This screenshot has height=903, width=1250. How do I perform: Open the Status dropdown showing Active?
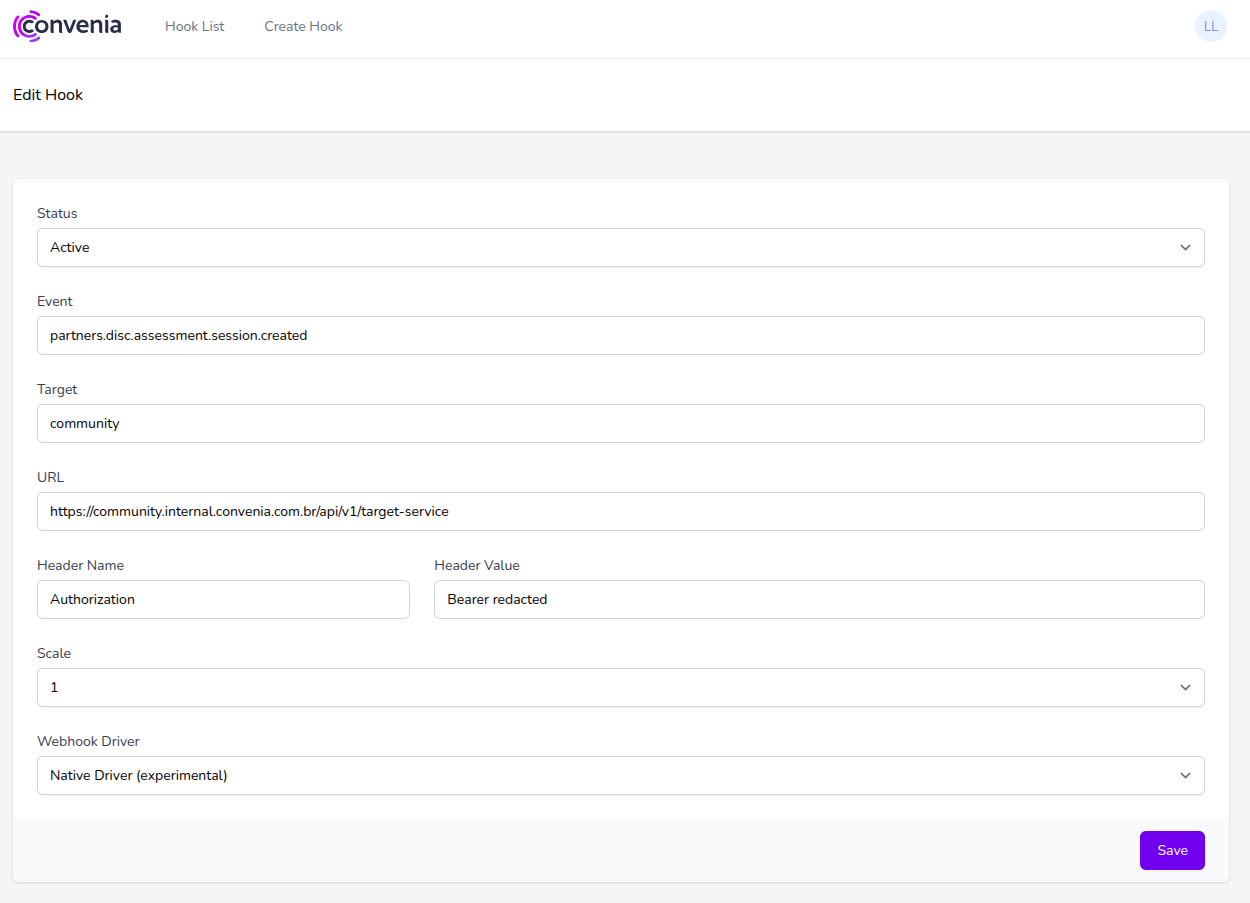[621, 247]
